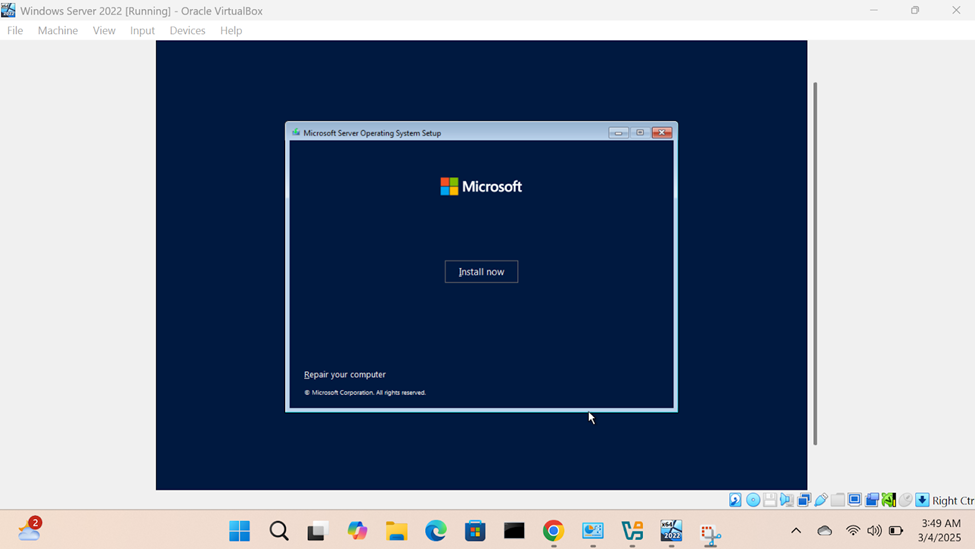Click the recording indicator icon in status bar

pyautogui.click(x=872, y=500)
